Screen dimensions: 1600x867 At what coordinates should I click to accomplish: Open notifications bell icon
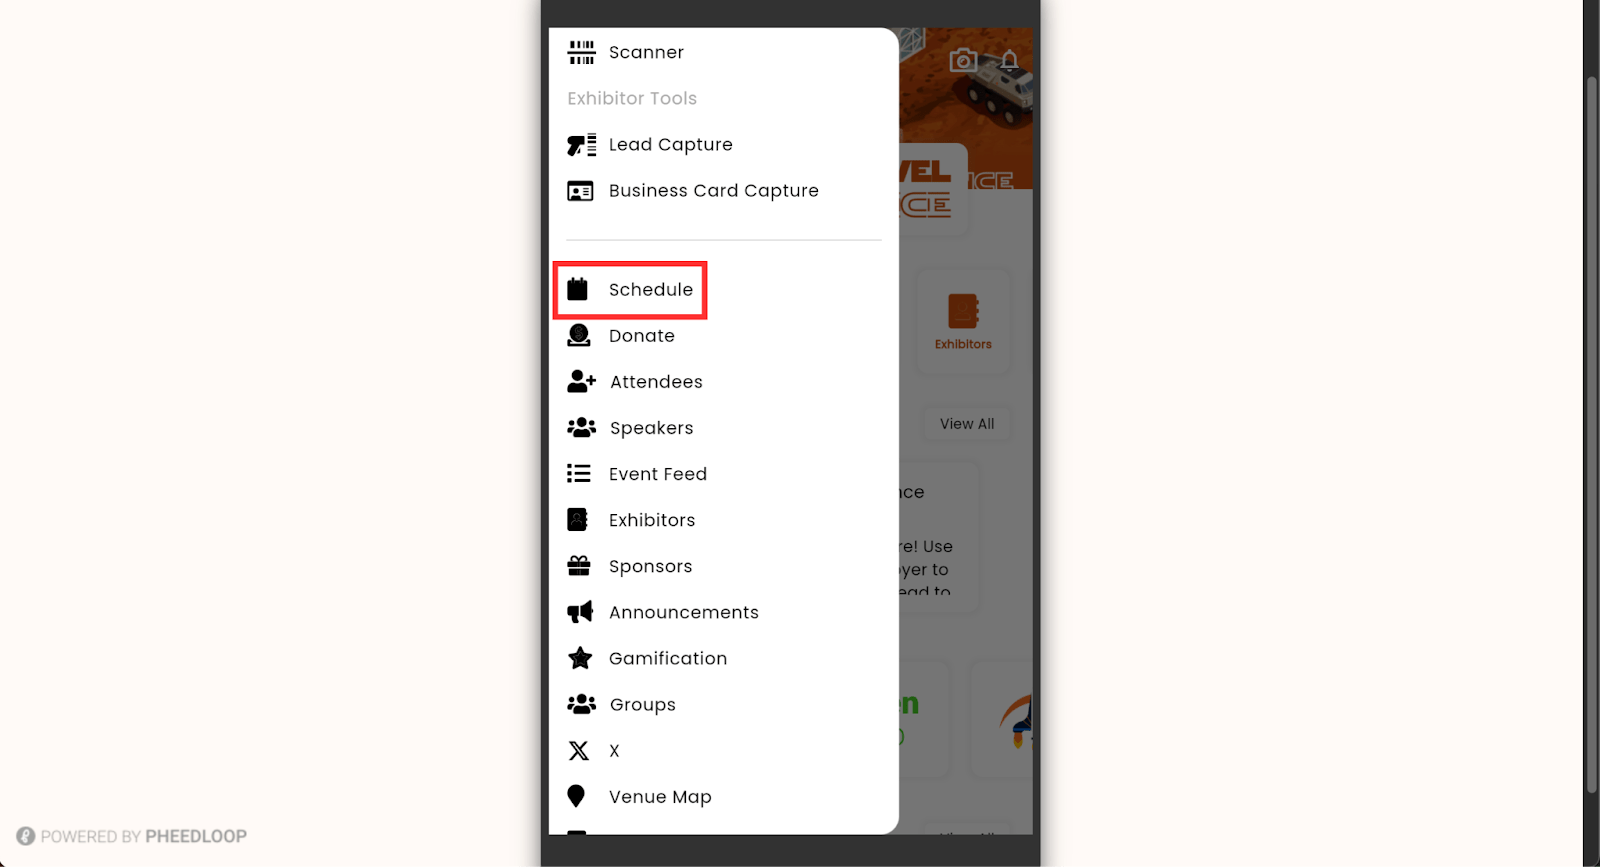(x=1010, y=60)
